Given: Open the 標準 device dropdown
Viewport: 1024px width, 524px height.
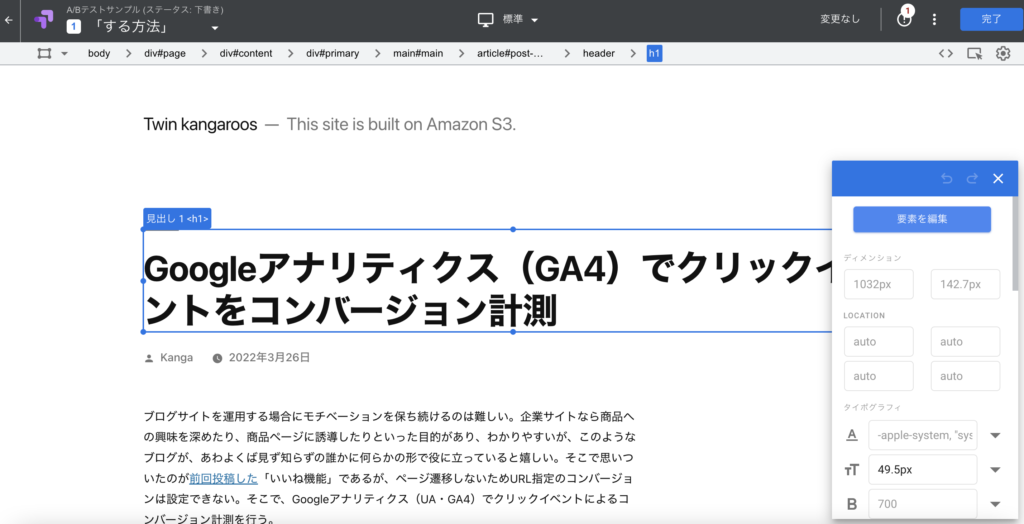Looking at the screenshot, I should [x=520, y=20].
